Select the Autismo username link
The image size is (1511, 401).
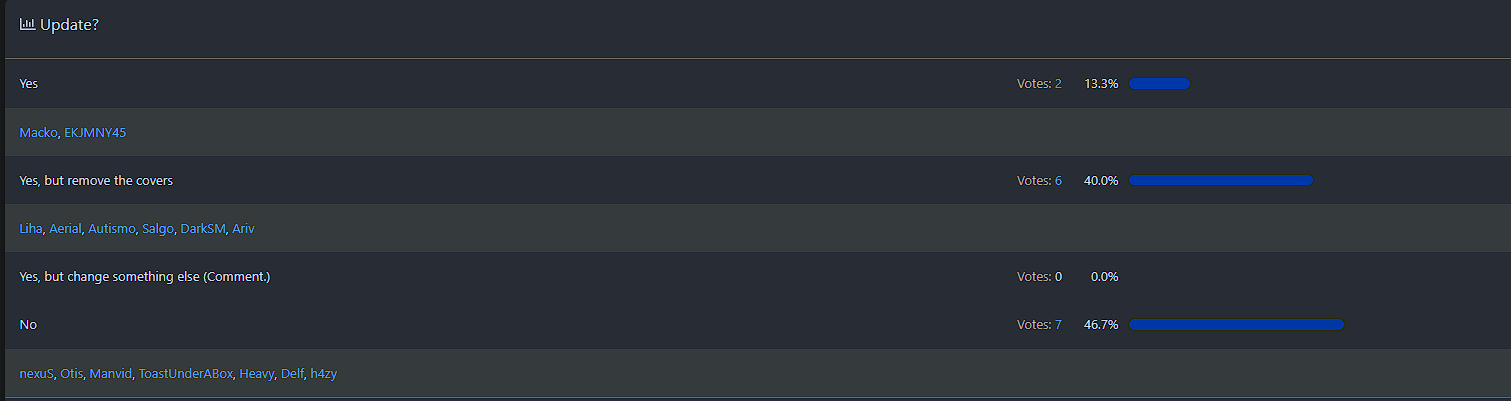click(x=111, y=229)
